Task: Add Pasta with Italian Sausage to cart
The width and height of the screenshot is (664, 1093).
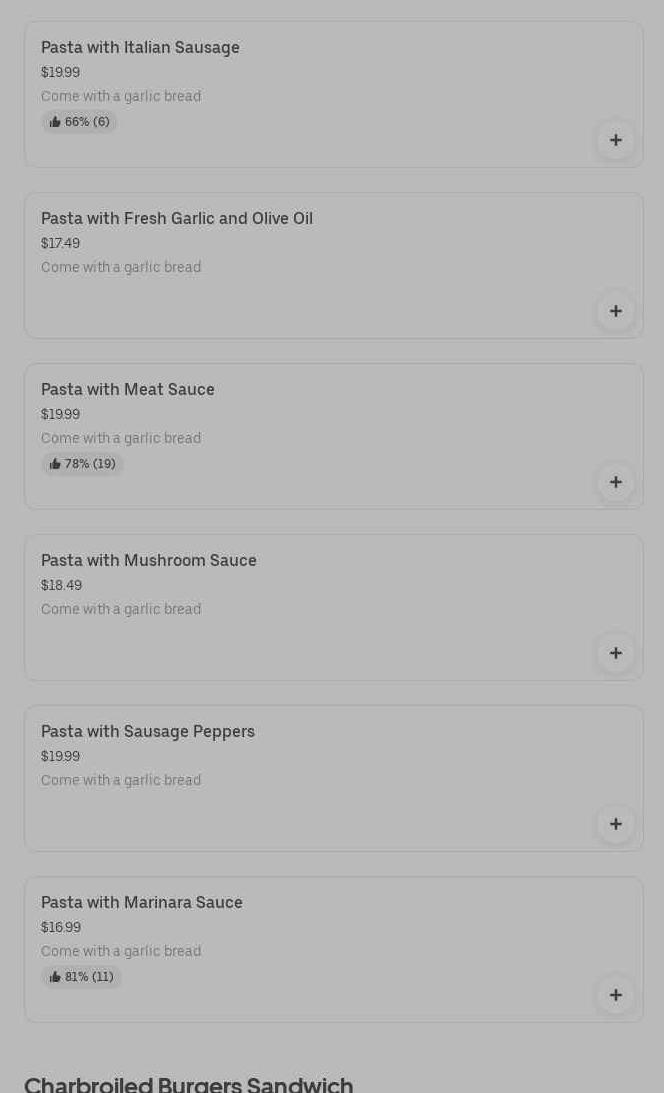Action: [x=616, y=140]
